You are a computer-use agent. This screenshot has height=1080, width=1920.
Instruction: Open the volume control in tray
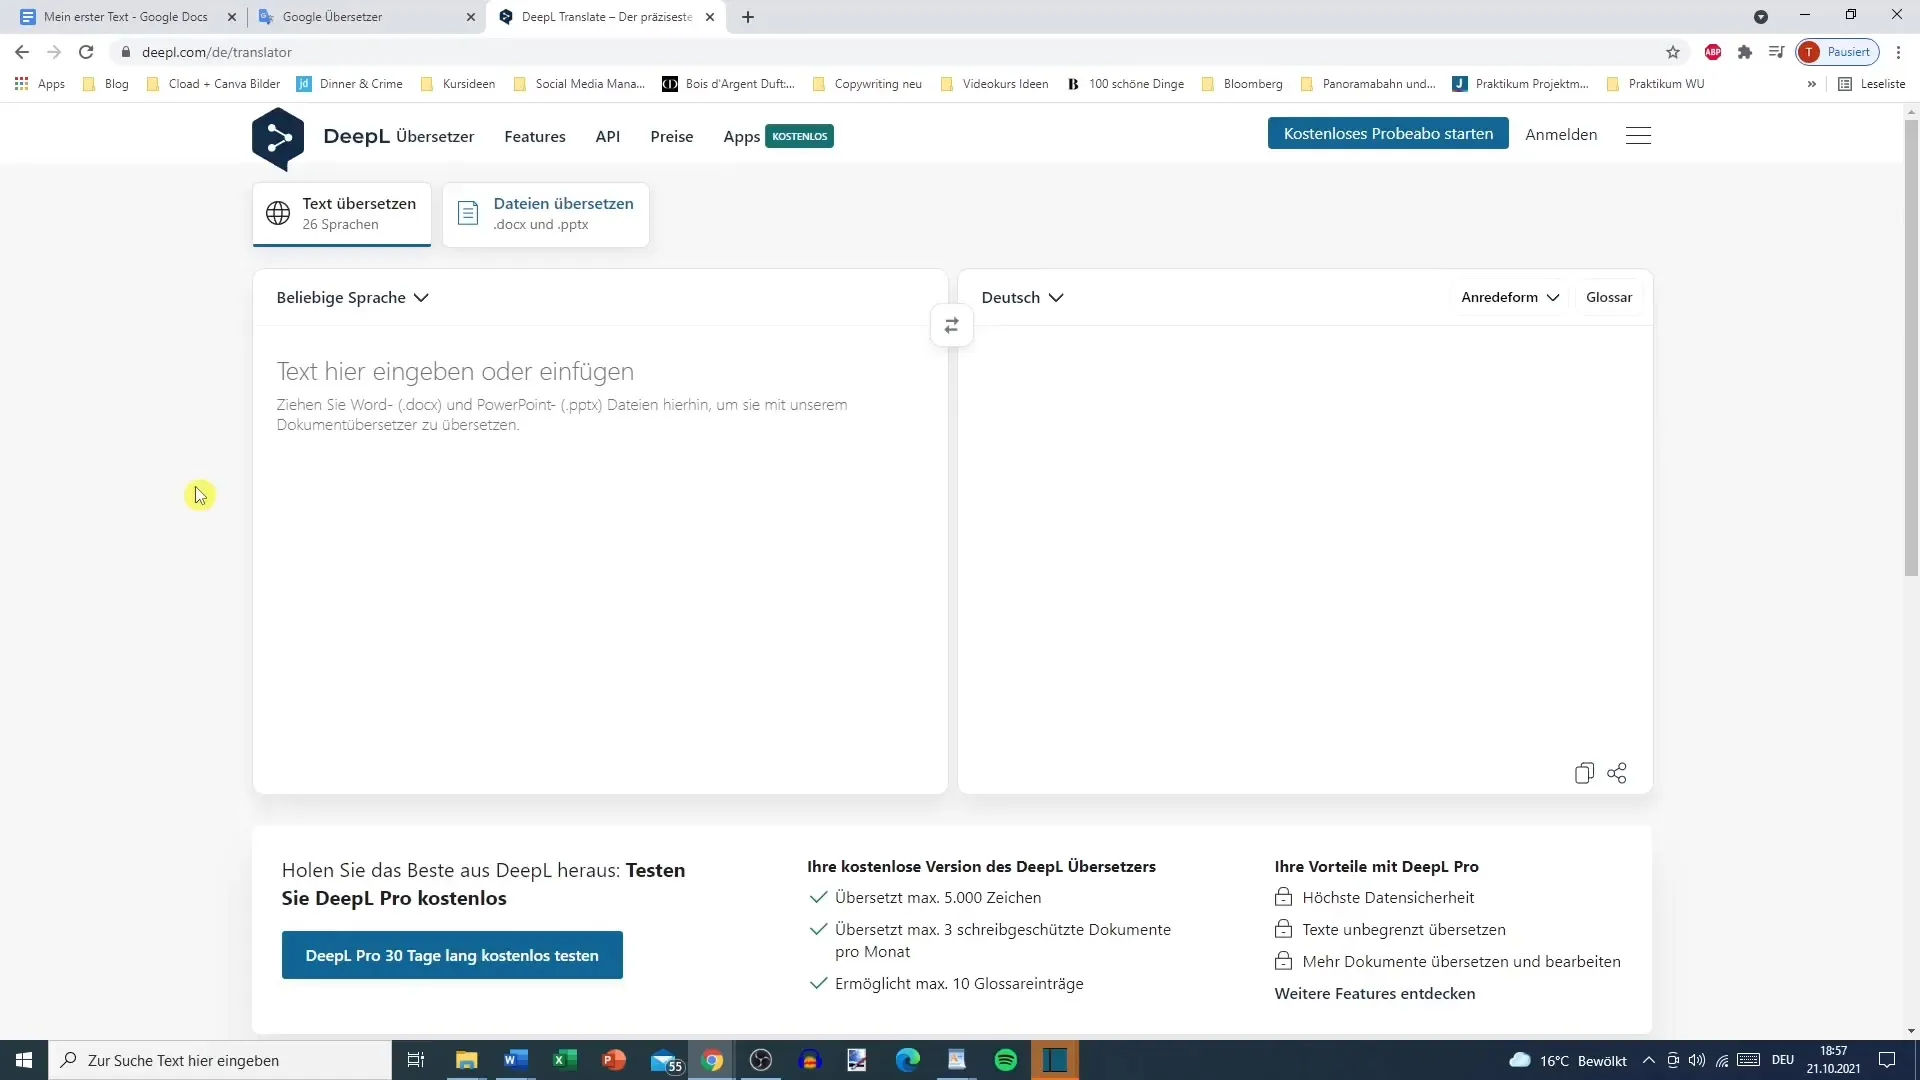1696,1060
